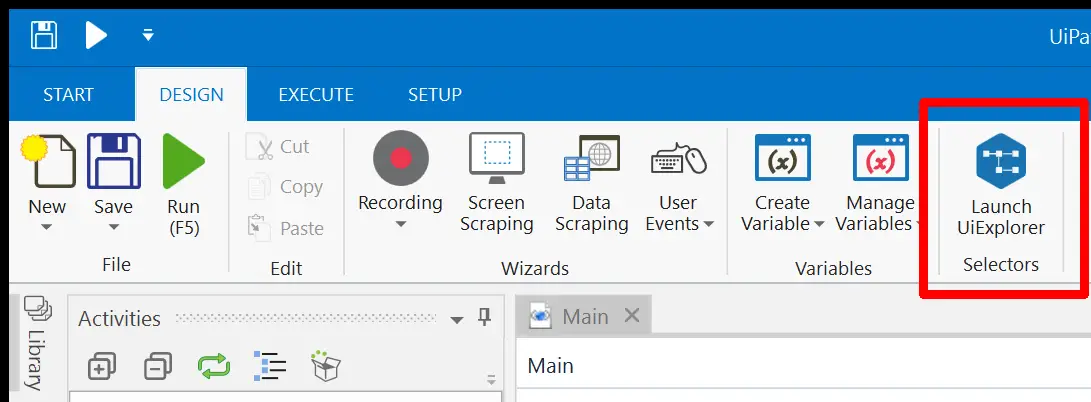Expand all activities in the tree
This screenshot has width=1091, height=402.
102,366
